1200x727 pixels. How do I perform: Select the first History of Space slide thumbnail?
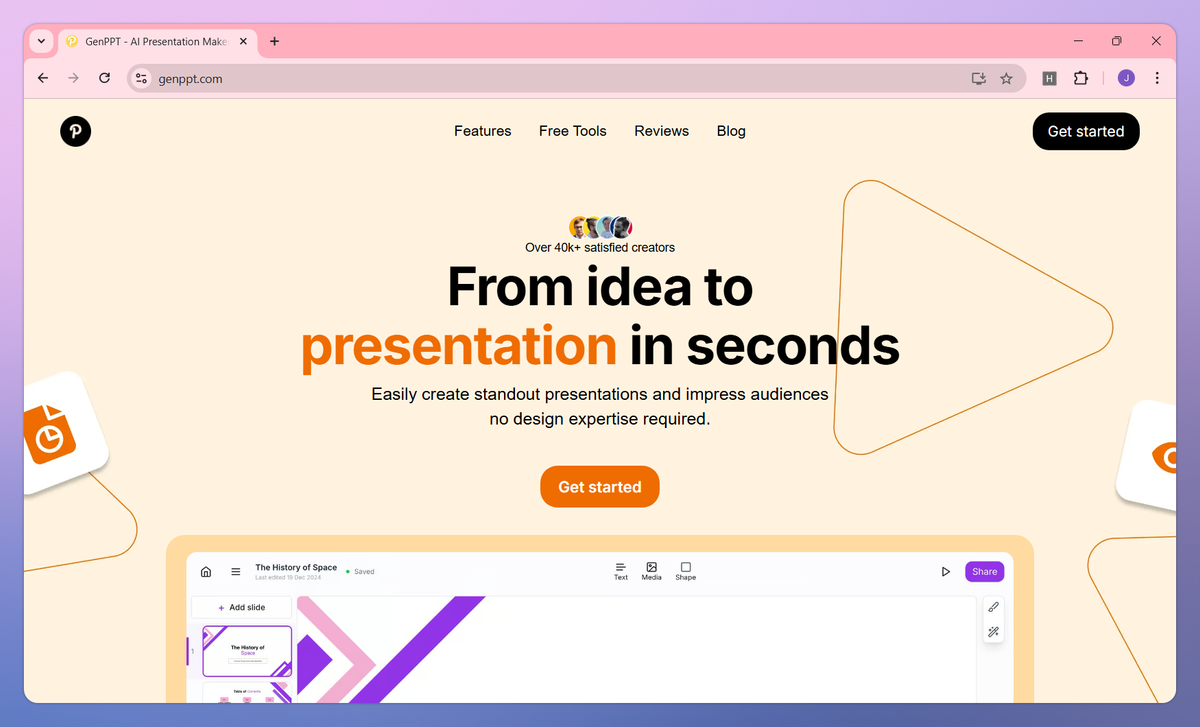pyautogui.click(x=247, y=651)
